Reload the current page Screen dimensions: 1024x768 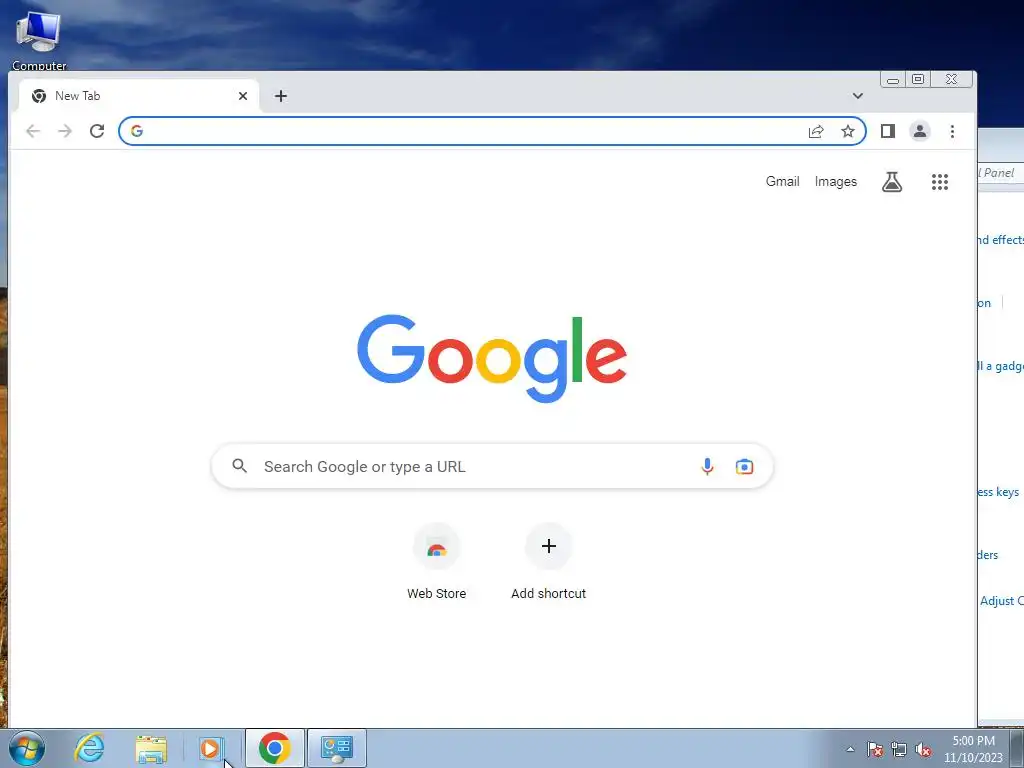[97, 131]
